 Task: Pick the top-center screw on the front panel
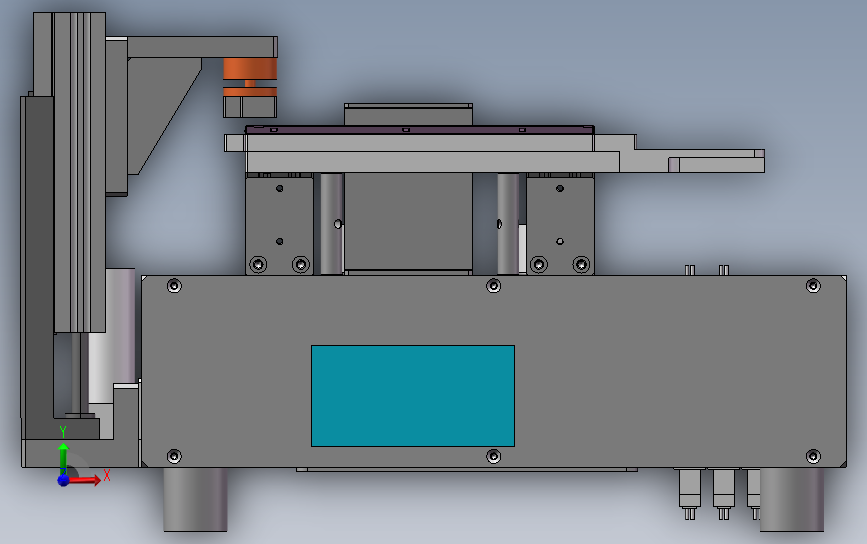click(x=493, y=286)
